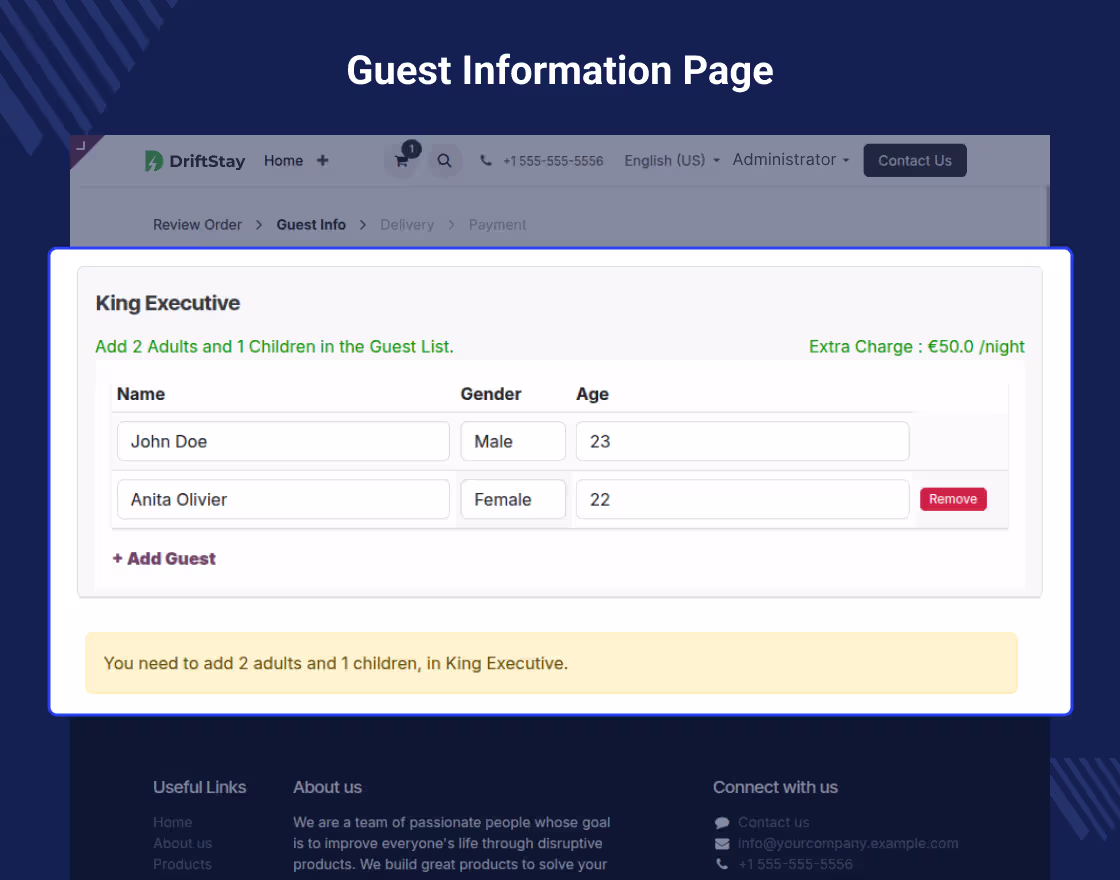Click the Extra Charge €50.0 /night text
This screenshot has width=1120, height=880.
pos(916,346)
